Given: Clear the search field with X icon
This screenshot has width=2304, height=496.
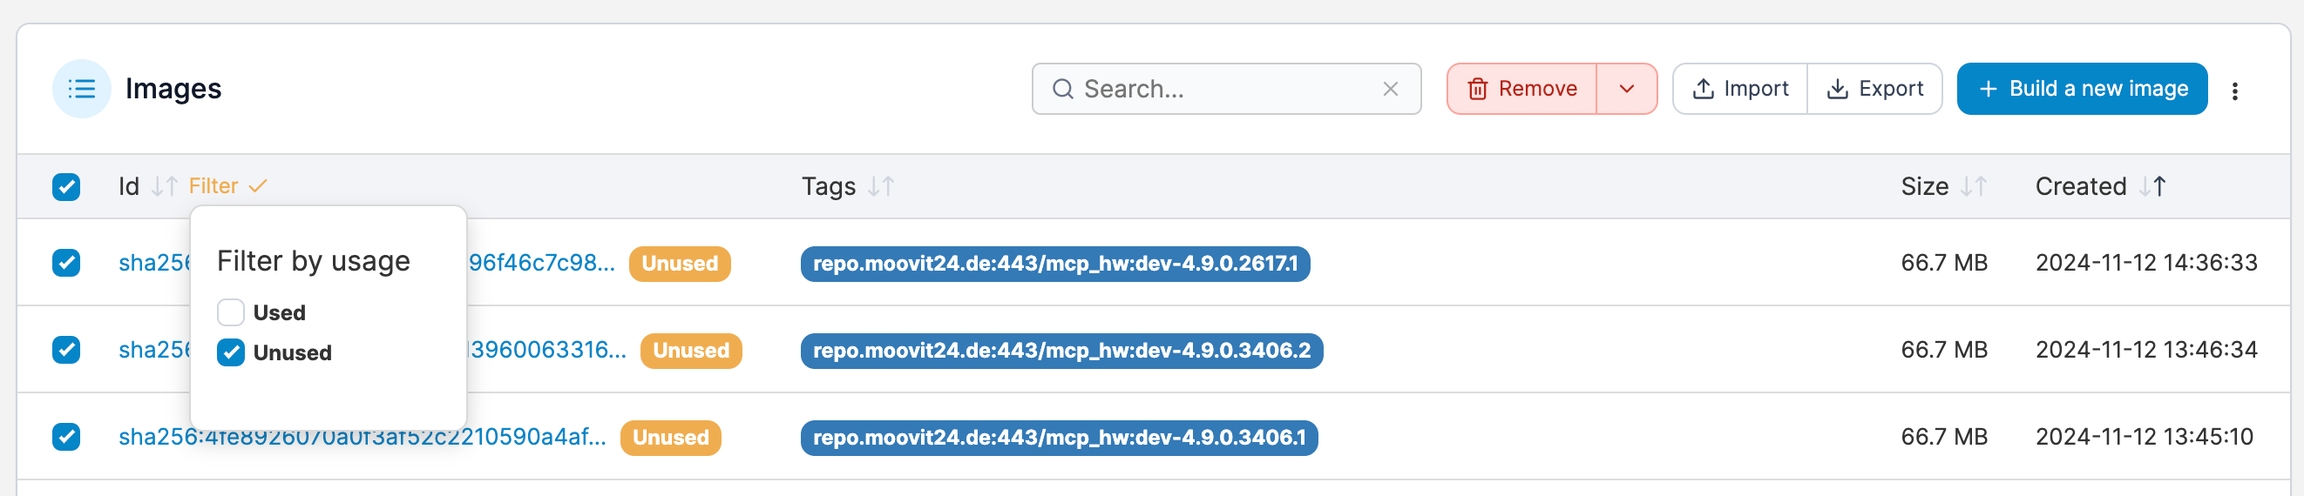Looking at the screenshot, I should pos(1390,89).
